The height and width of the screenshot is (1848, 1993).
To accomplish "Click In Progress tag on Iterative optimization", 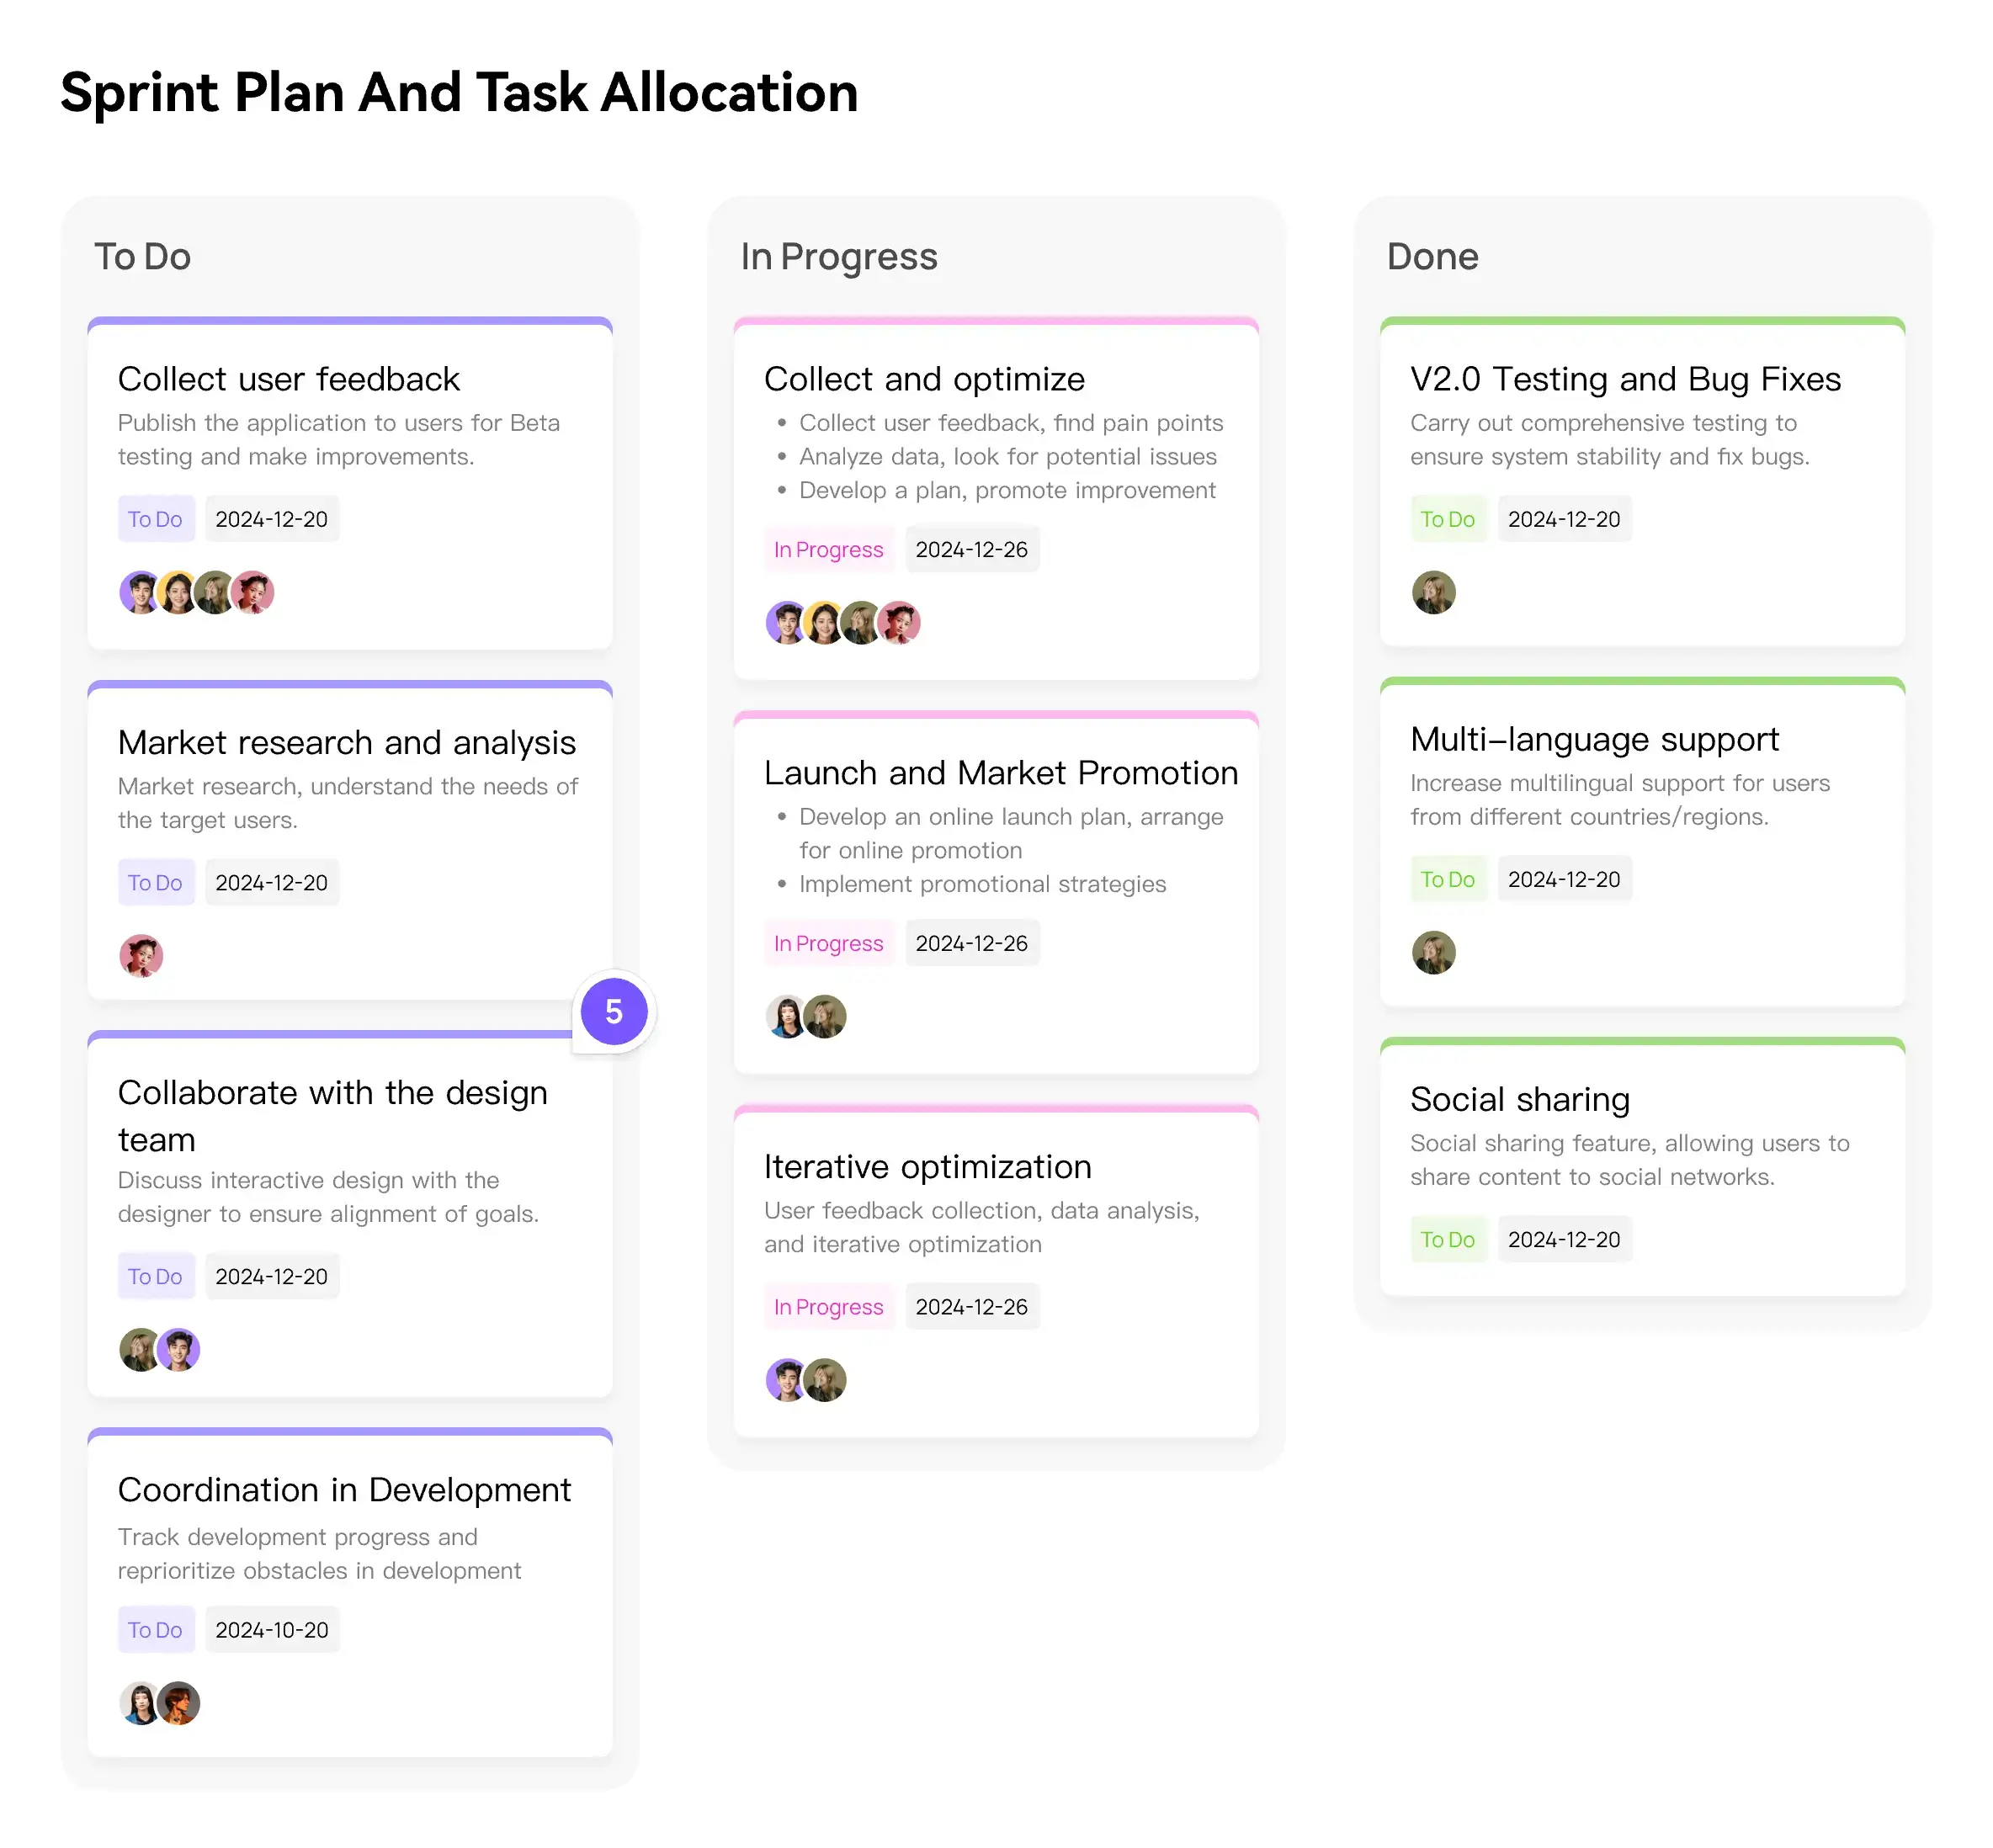I will point(828,1307).
